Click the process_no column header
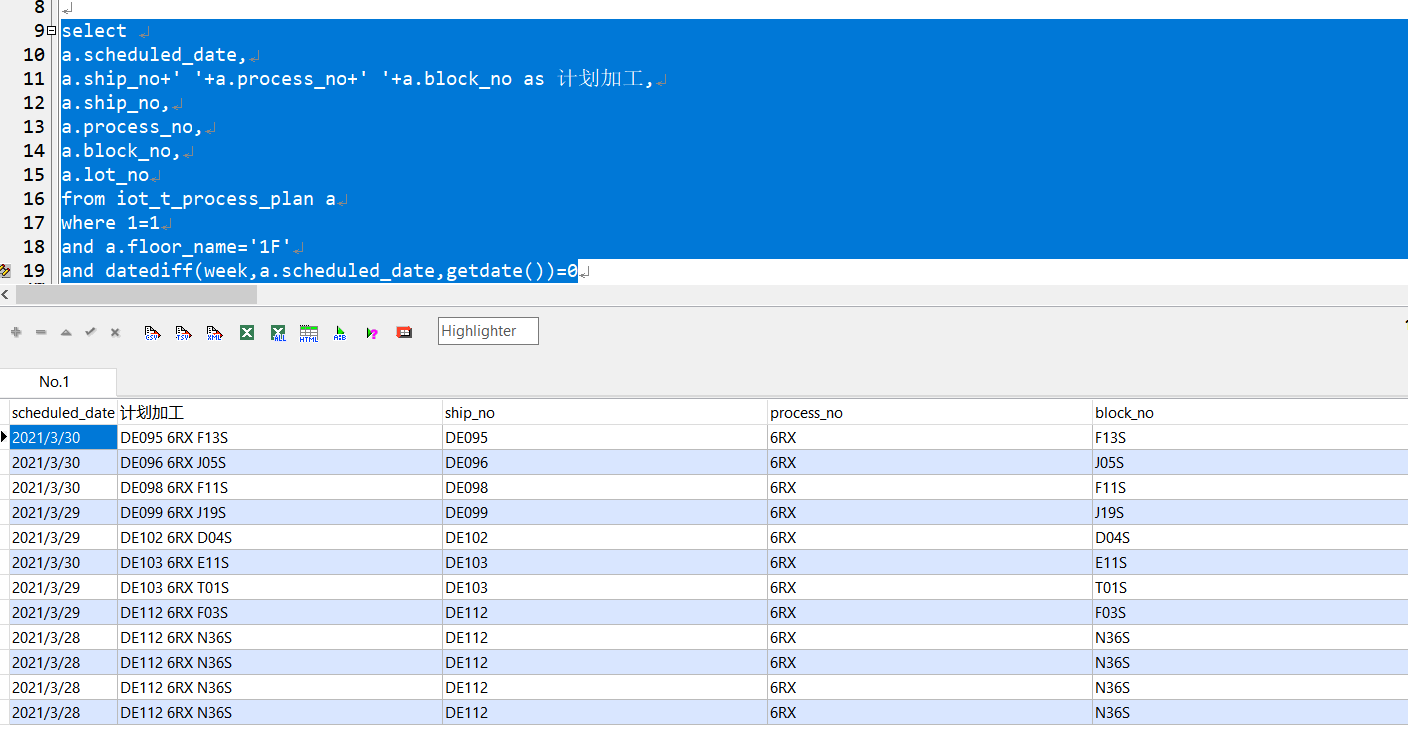 (930, 412)
